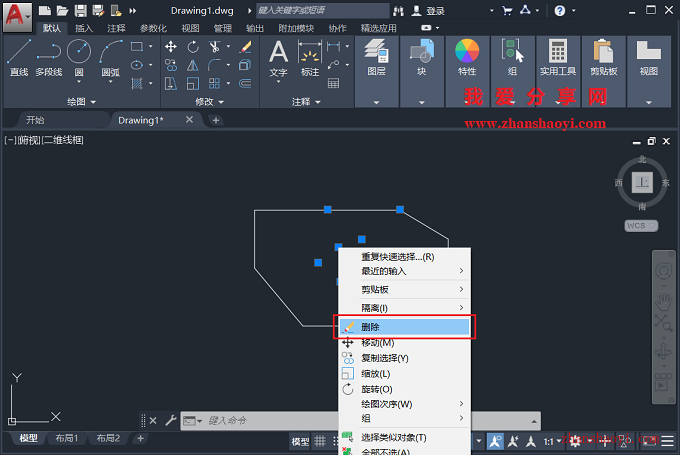Toggle model space (模型) button in status bar

click(x=300, y=442)
